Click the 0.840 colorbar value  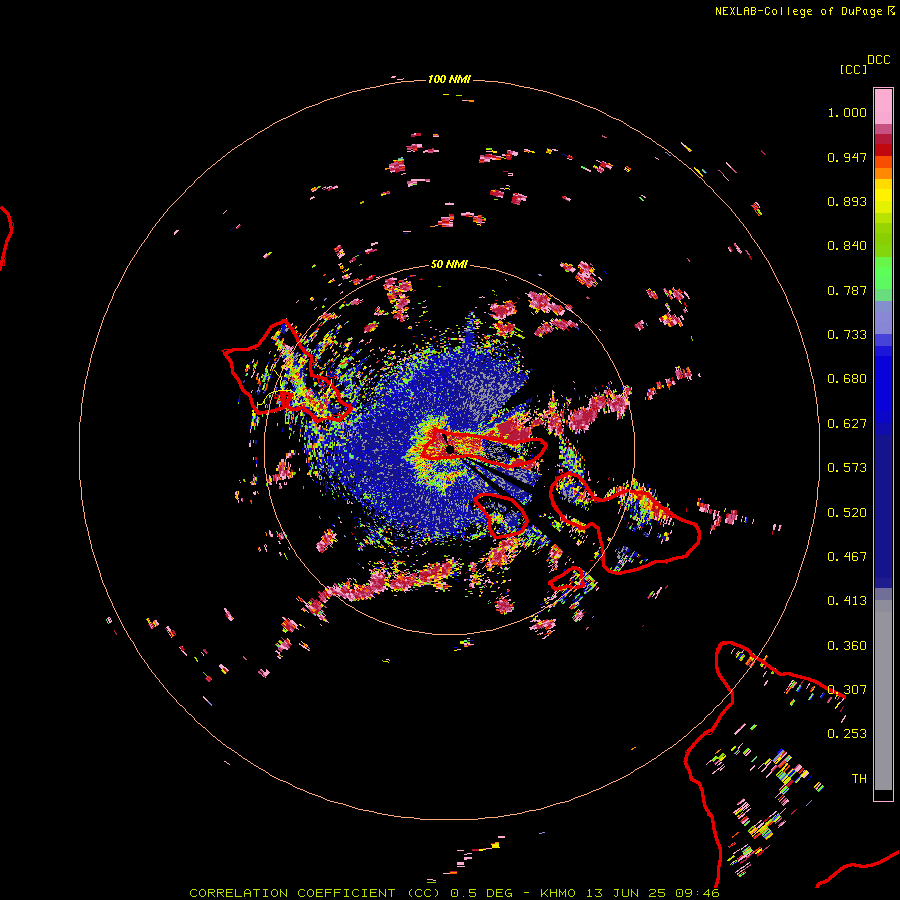point(847,246)
